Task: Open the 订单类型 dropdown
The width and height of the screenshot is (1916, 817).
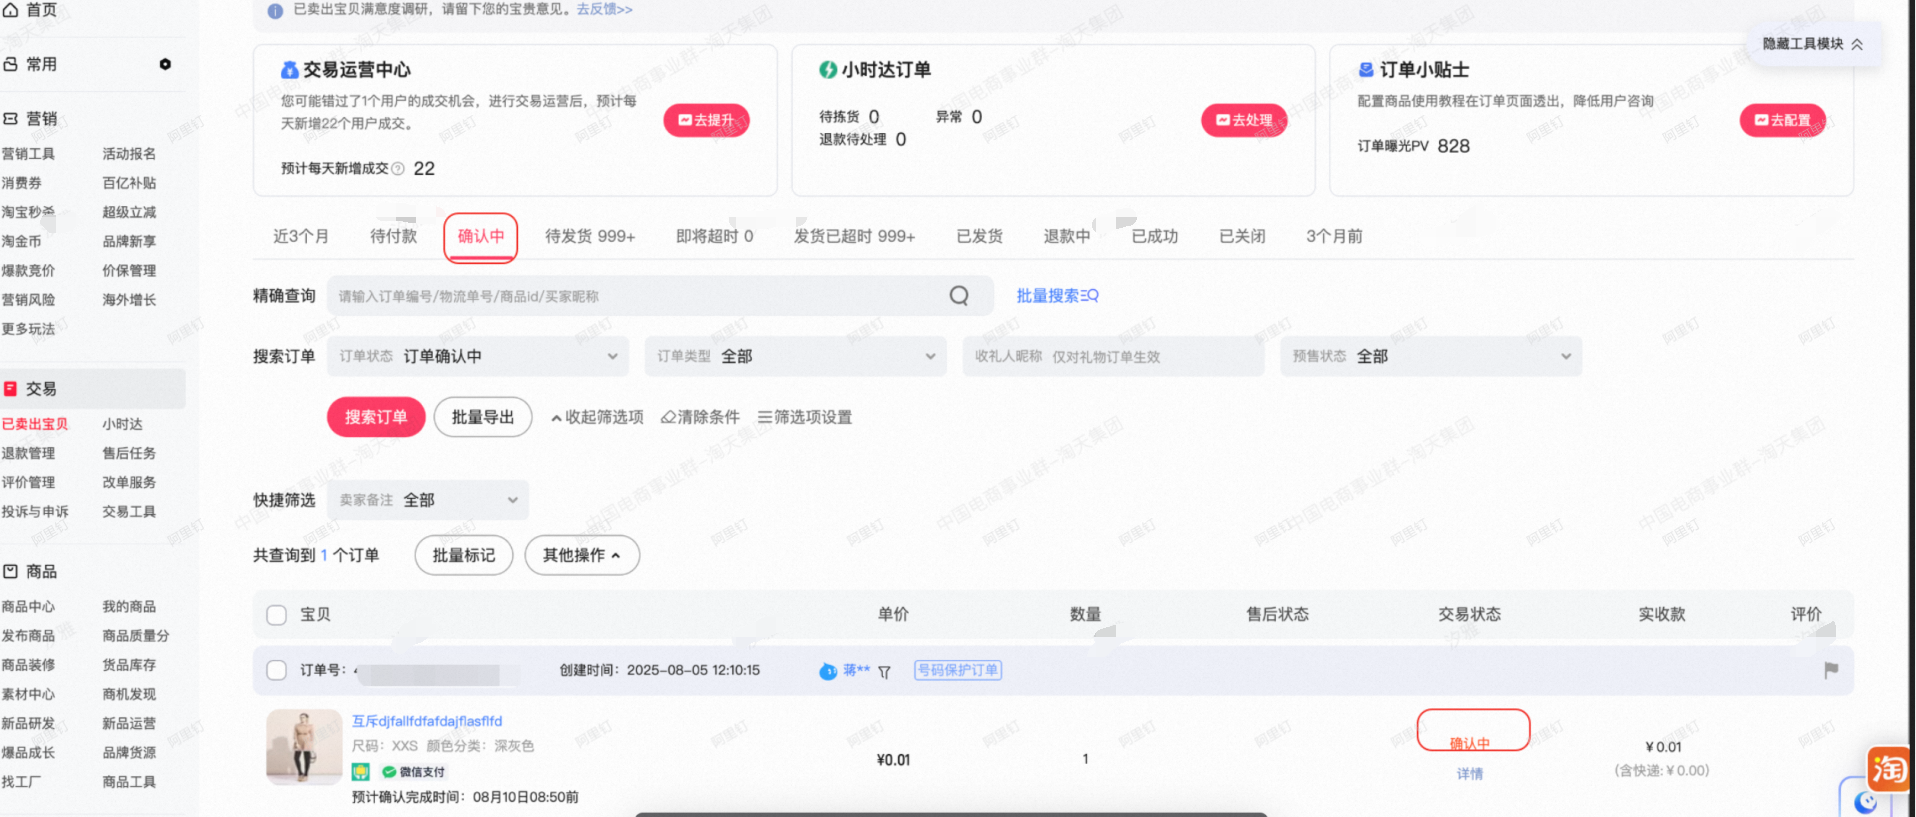Action: (x=796, y=356)
